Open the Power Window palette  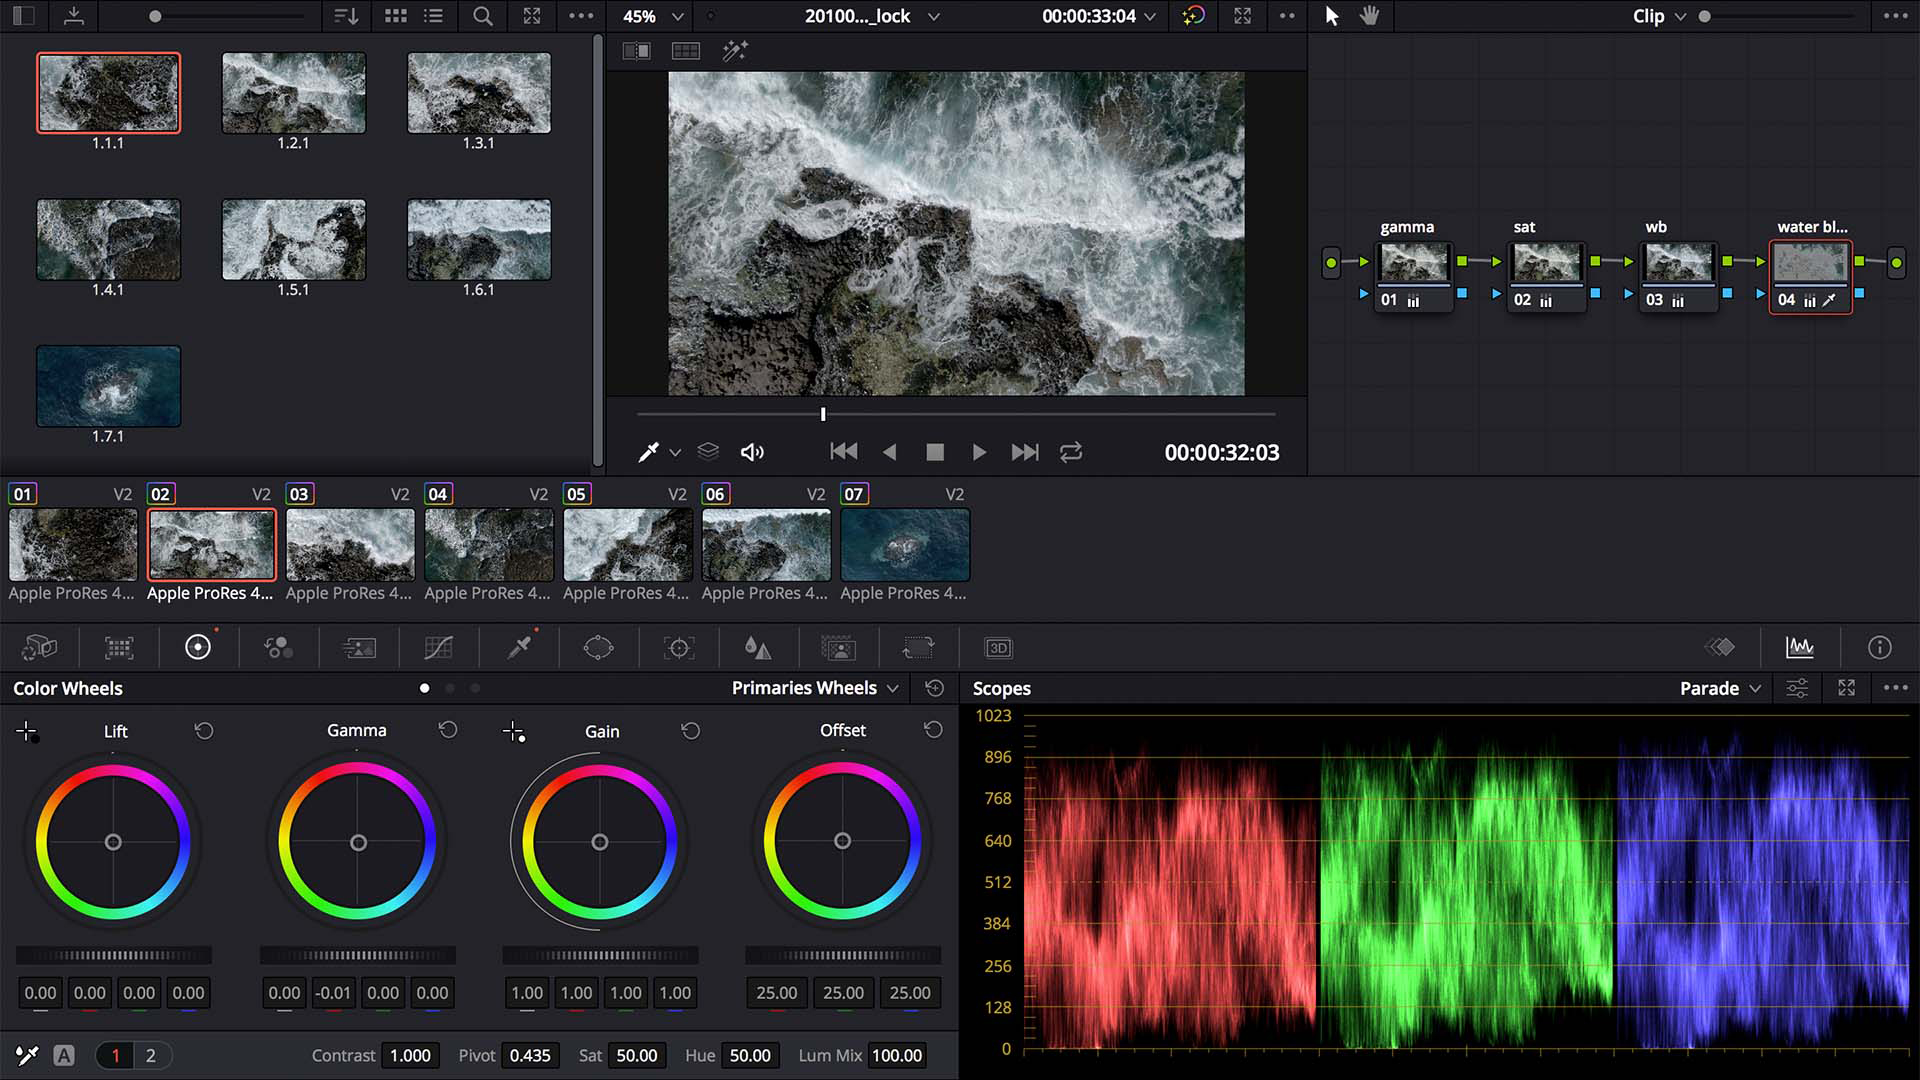(598, 648)
